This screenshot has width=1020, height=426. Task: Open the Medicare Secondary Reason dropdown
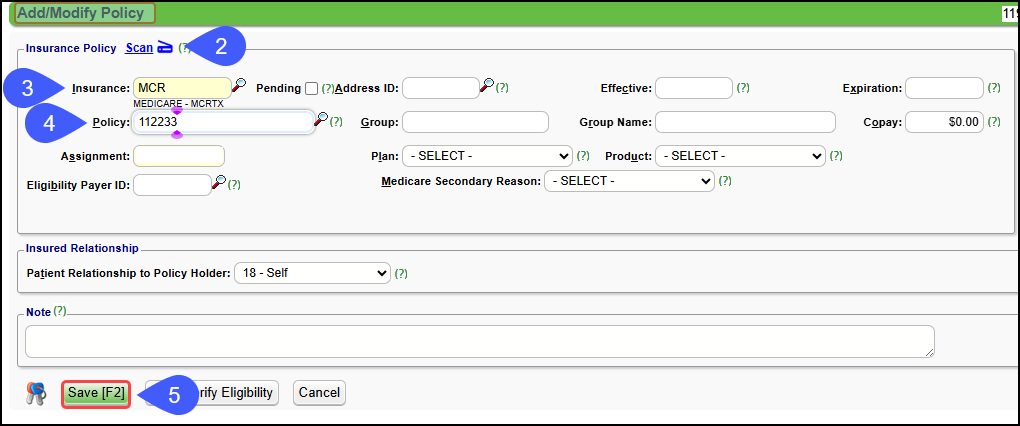click(629, 181)
